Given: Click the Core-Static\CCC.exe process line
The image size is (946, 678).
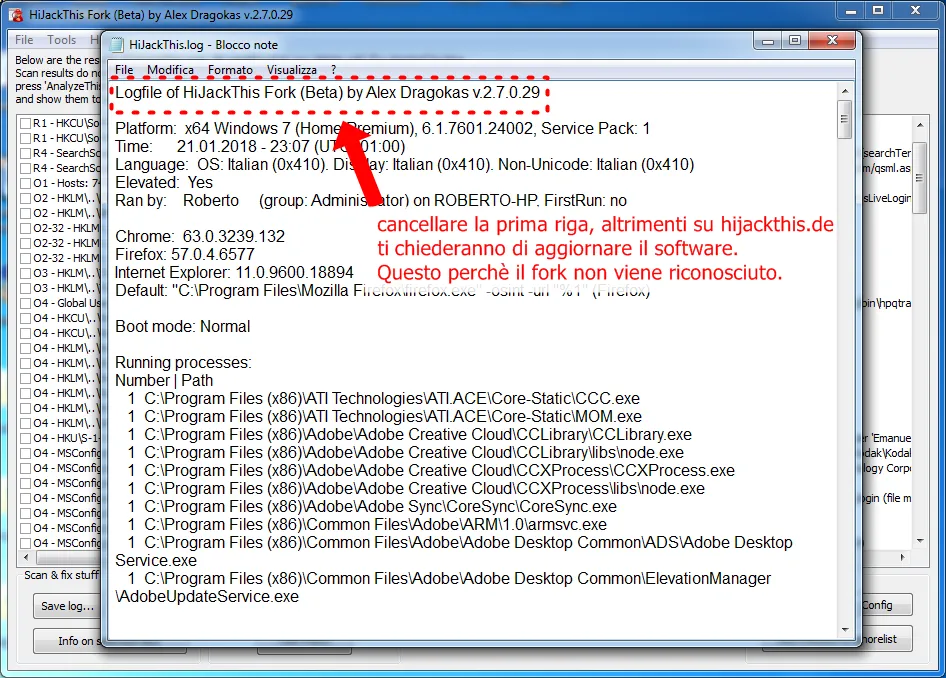Looking at the screenshot, I should (383, 399).
